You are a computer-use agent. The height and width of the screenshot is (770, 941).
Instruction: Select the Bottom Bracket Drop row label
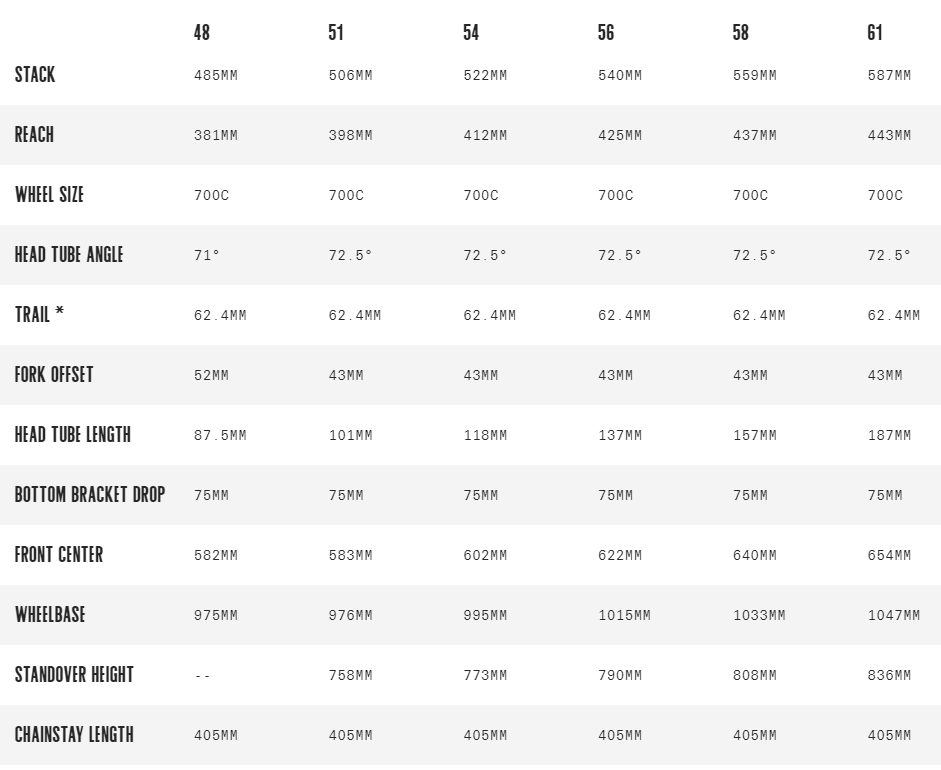[90, 495]
